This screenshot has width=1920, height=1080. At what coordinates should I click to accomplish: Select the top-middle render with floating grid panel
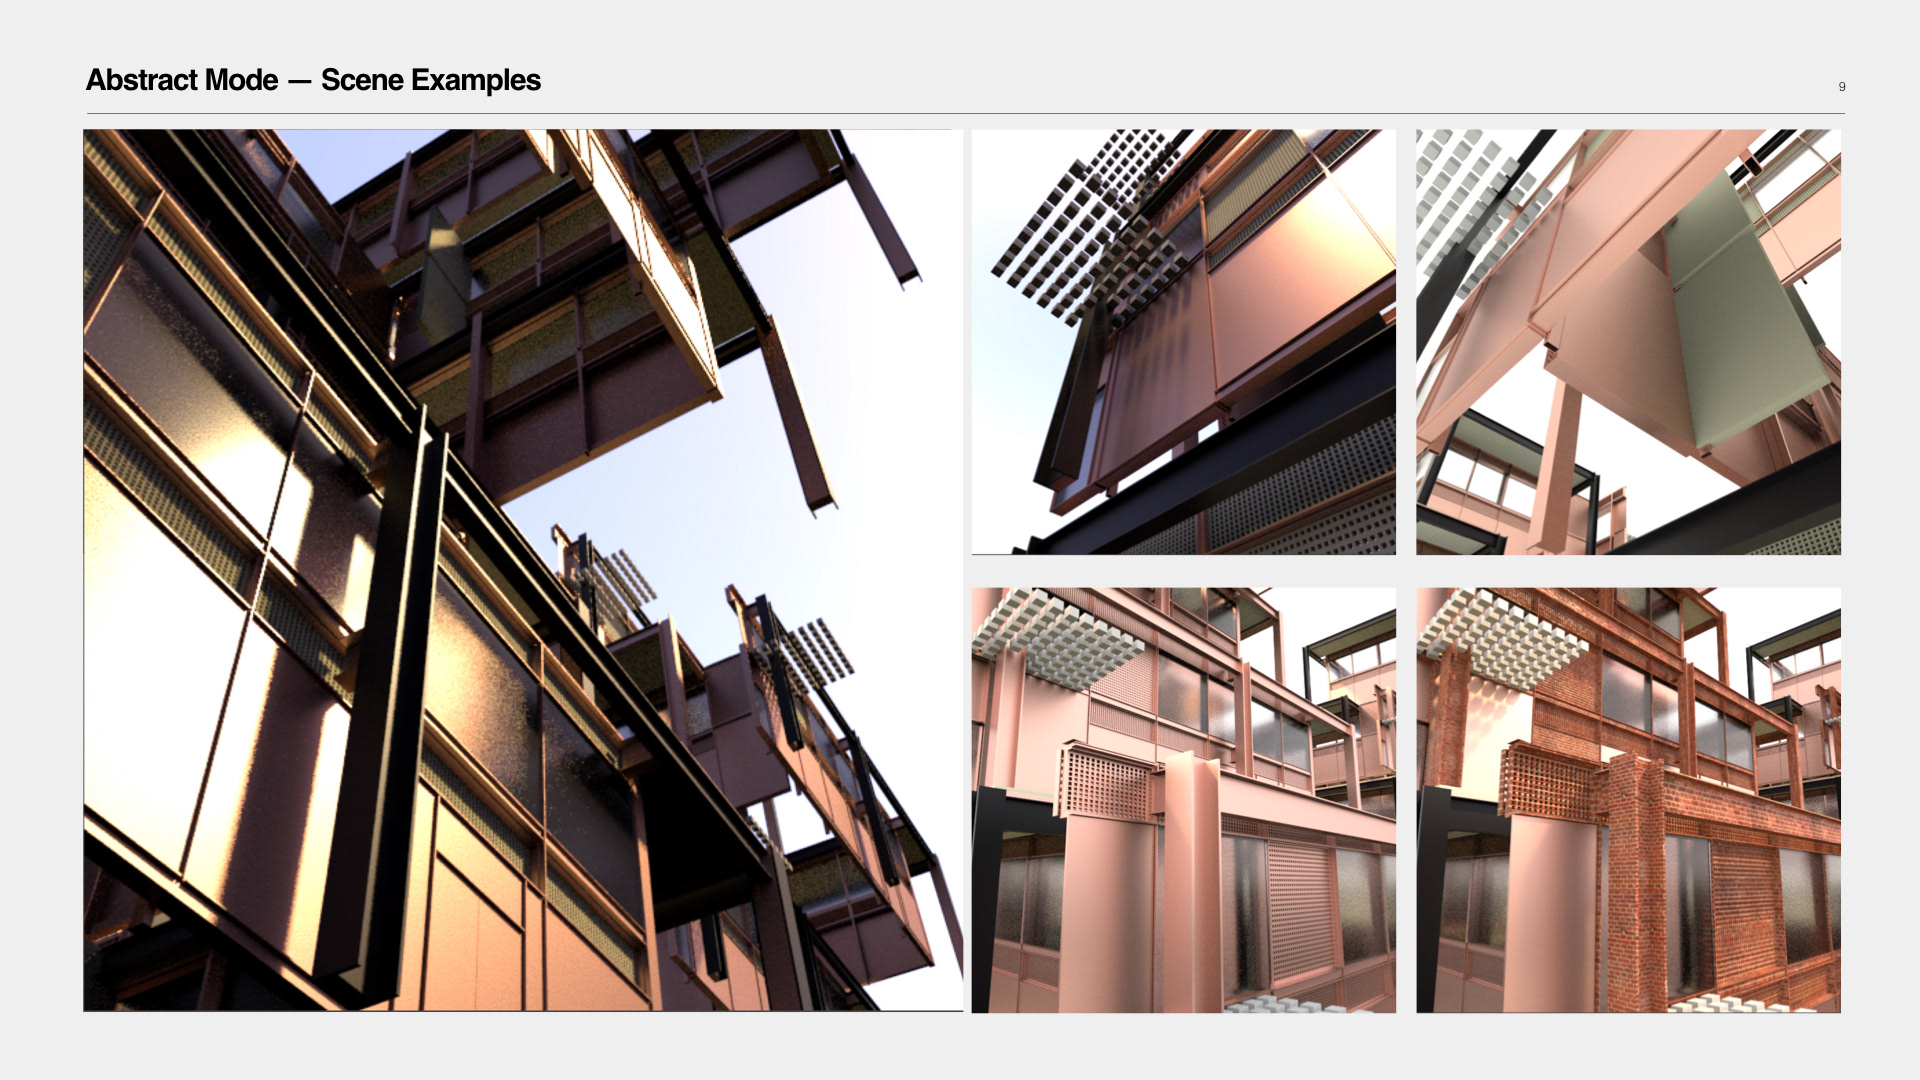1183,342
